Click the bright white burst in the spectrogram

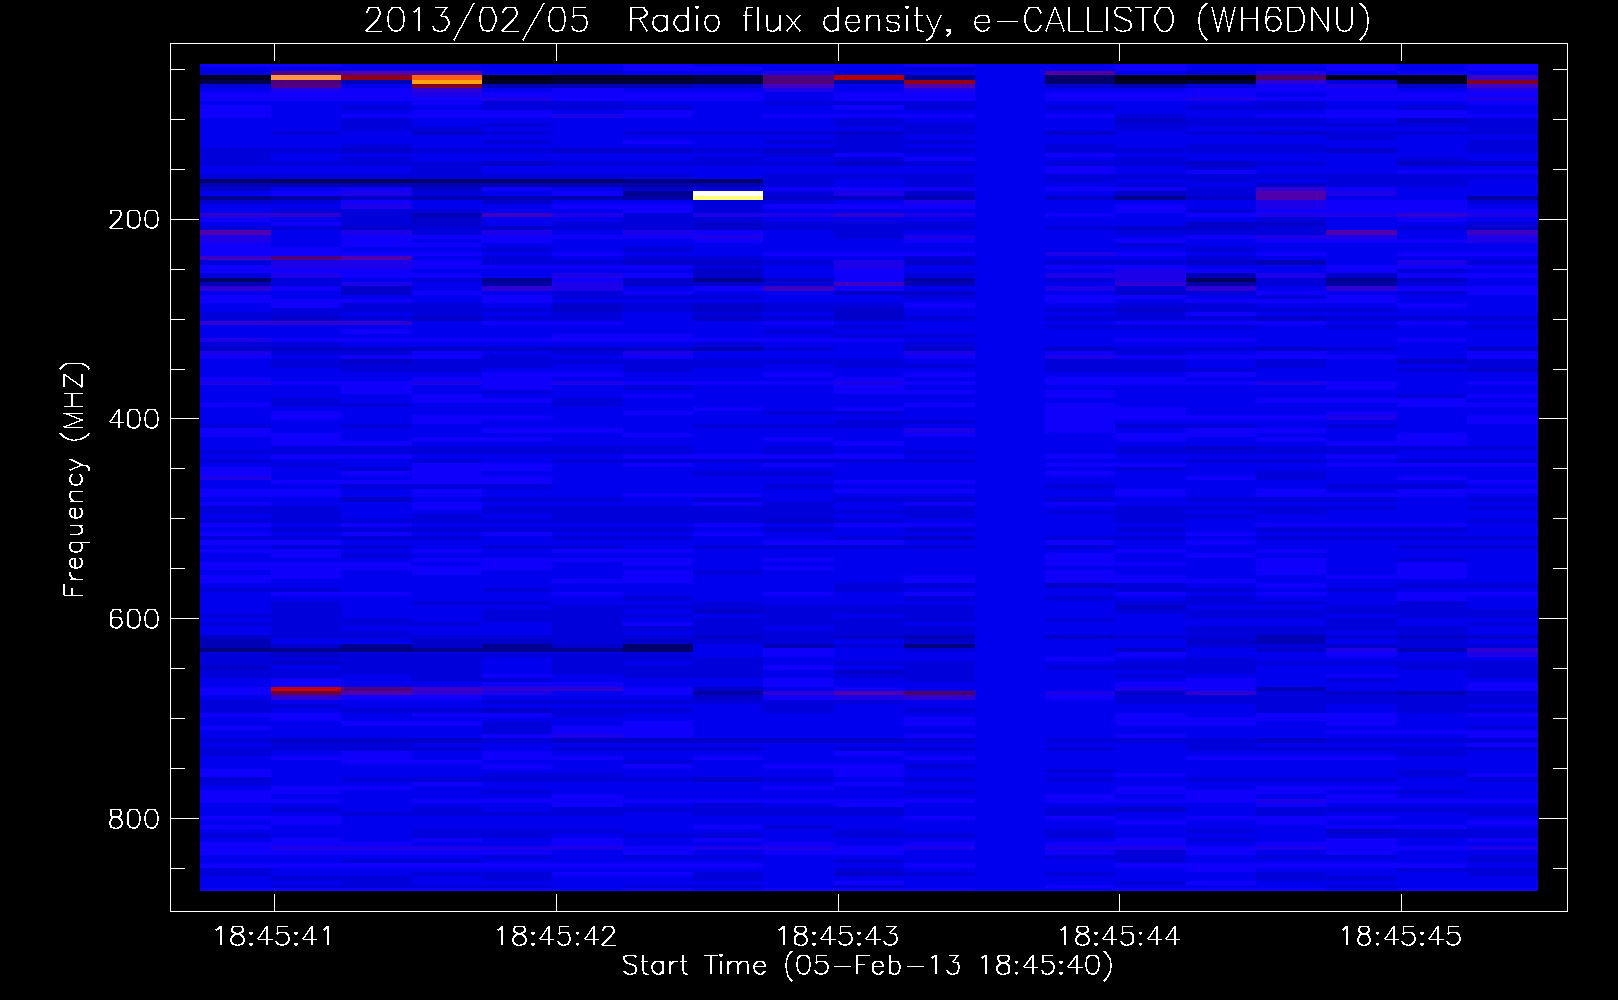click(x=728, y=195)
